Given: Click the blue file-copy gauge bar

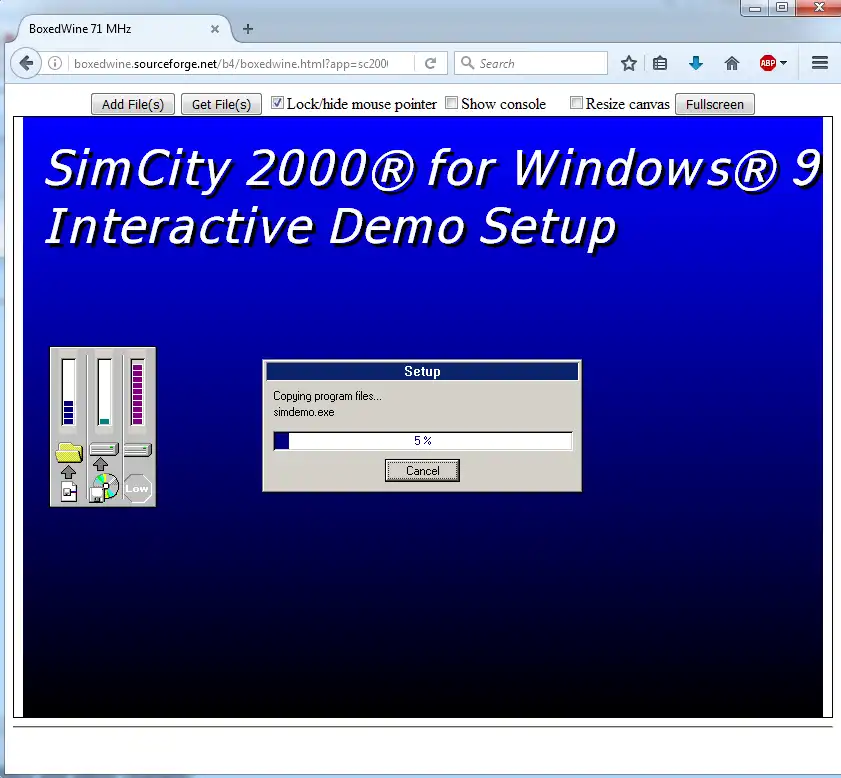Looking at the screenshot, I should point(68,392).
